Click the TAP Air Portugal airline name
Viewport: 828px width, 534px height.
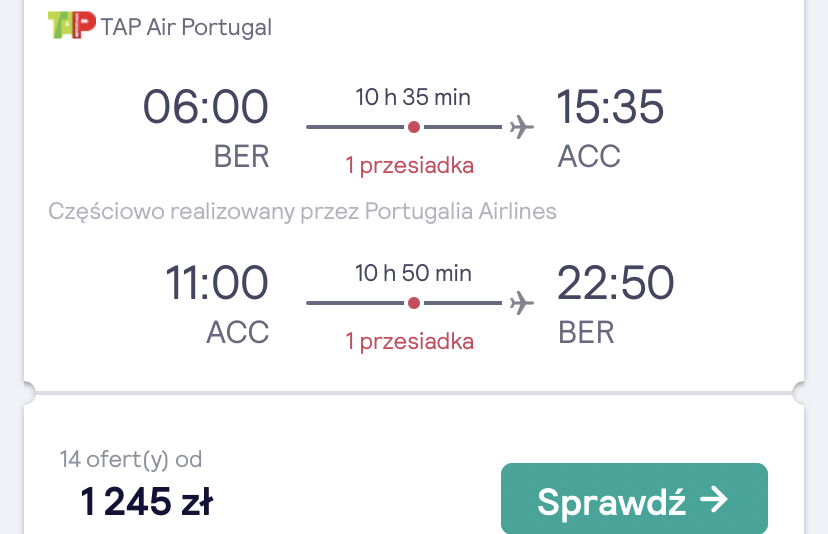[186, 27]
